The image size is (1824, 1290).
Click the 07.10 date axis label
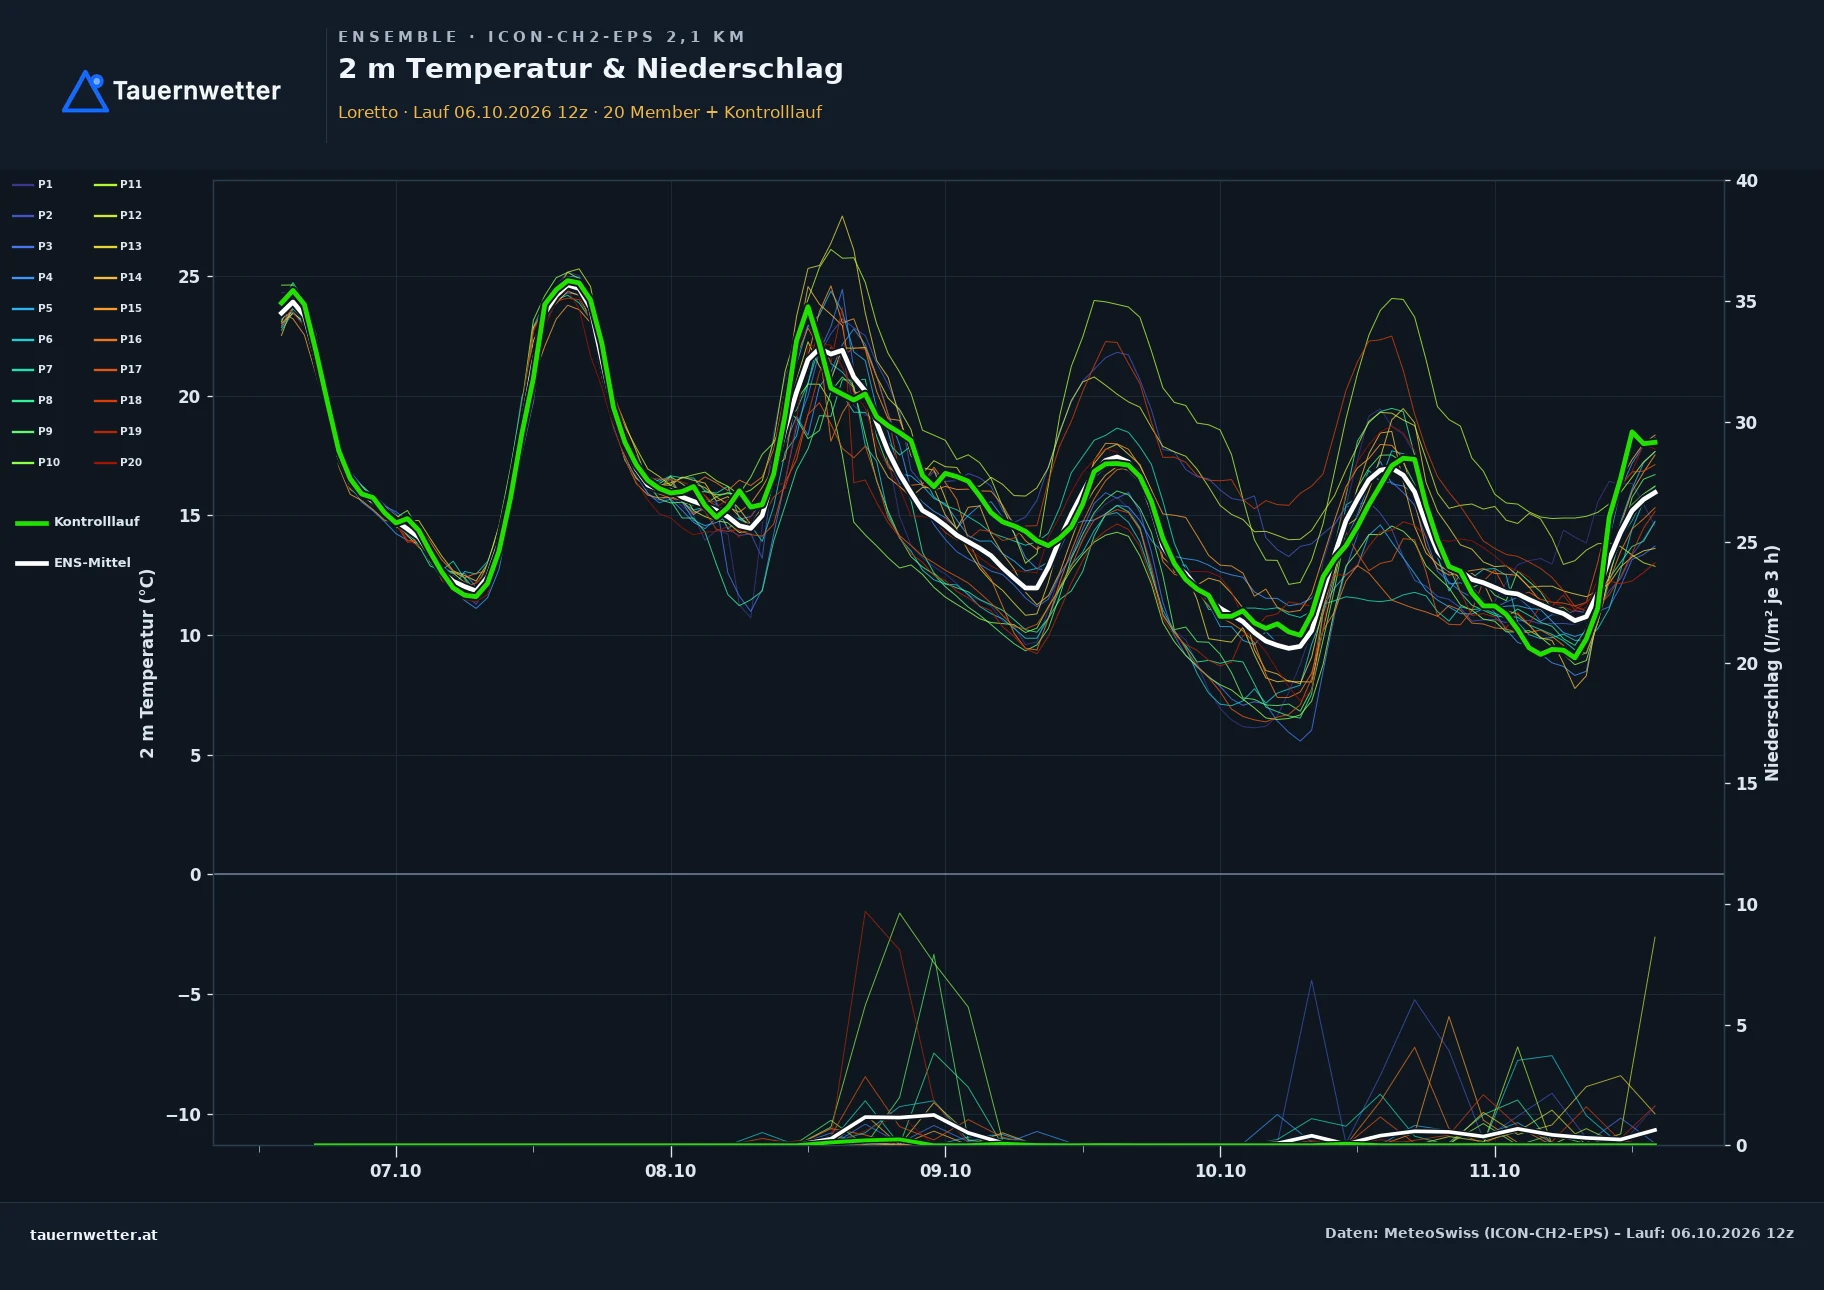[x=396, y=1170]
